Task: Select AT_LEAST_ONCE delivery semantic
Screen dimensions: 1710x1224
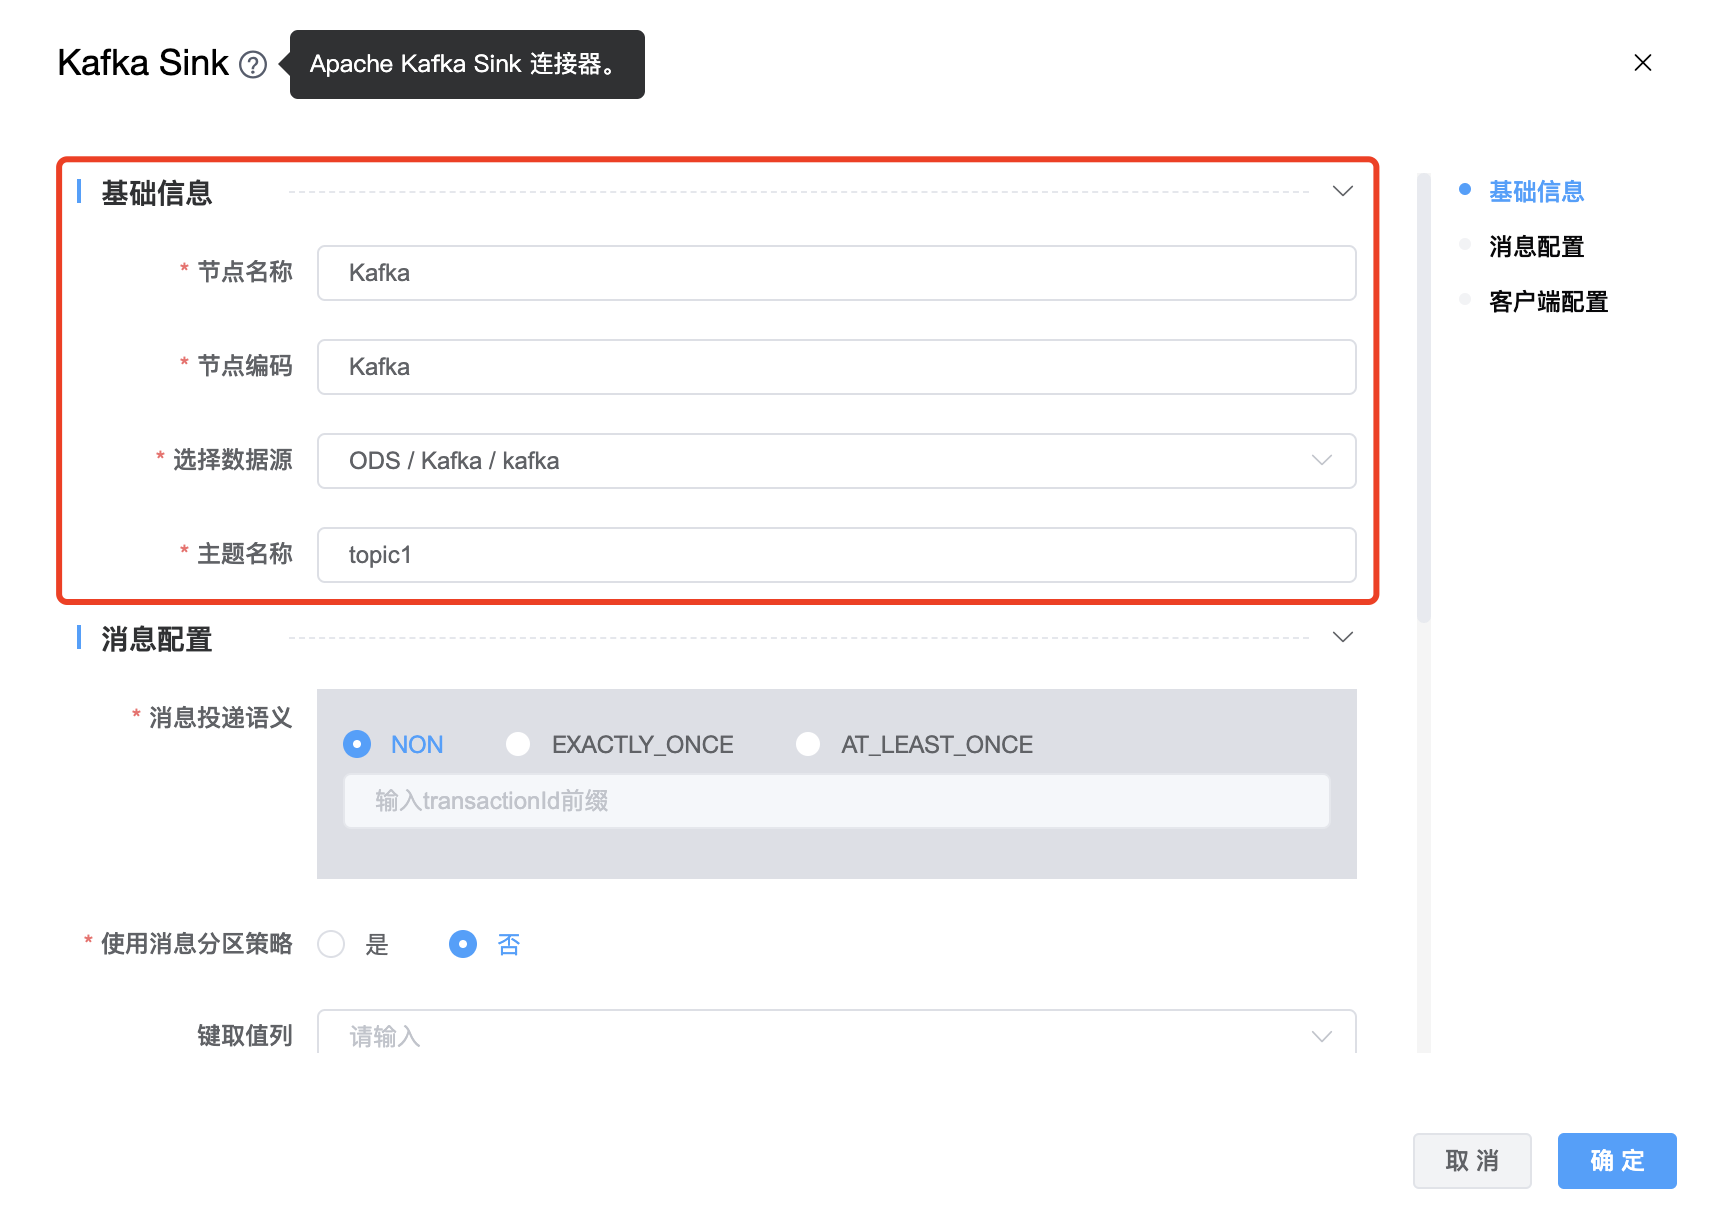Action: (808, 744)
